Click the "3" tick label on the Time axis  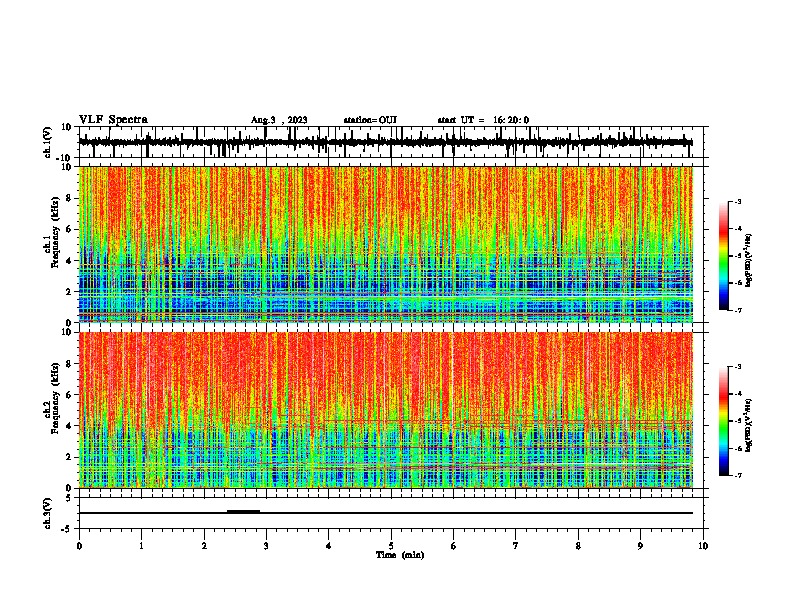[266, 546]
